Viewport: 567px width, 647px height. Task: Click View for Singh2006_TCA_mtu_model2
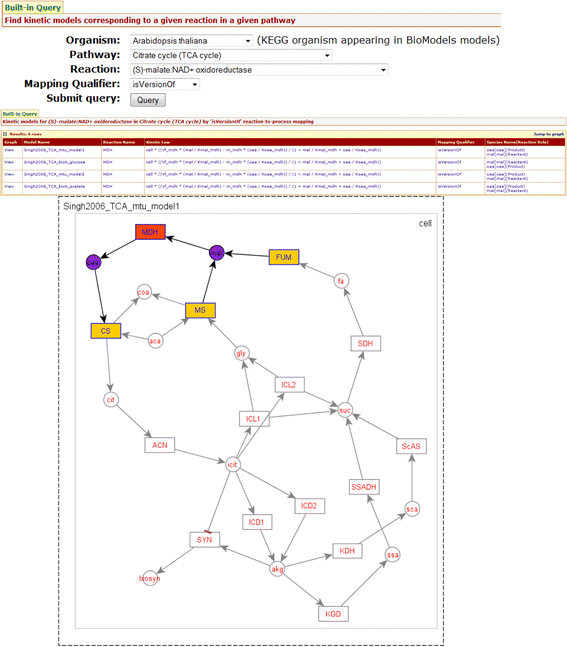click(x=9, y=174)
